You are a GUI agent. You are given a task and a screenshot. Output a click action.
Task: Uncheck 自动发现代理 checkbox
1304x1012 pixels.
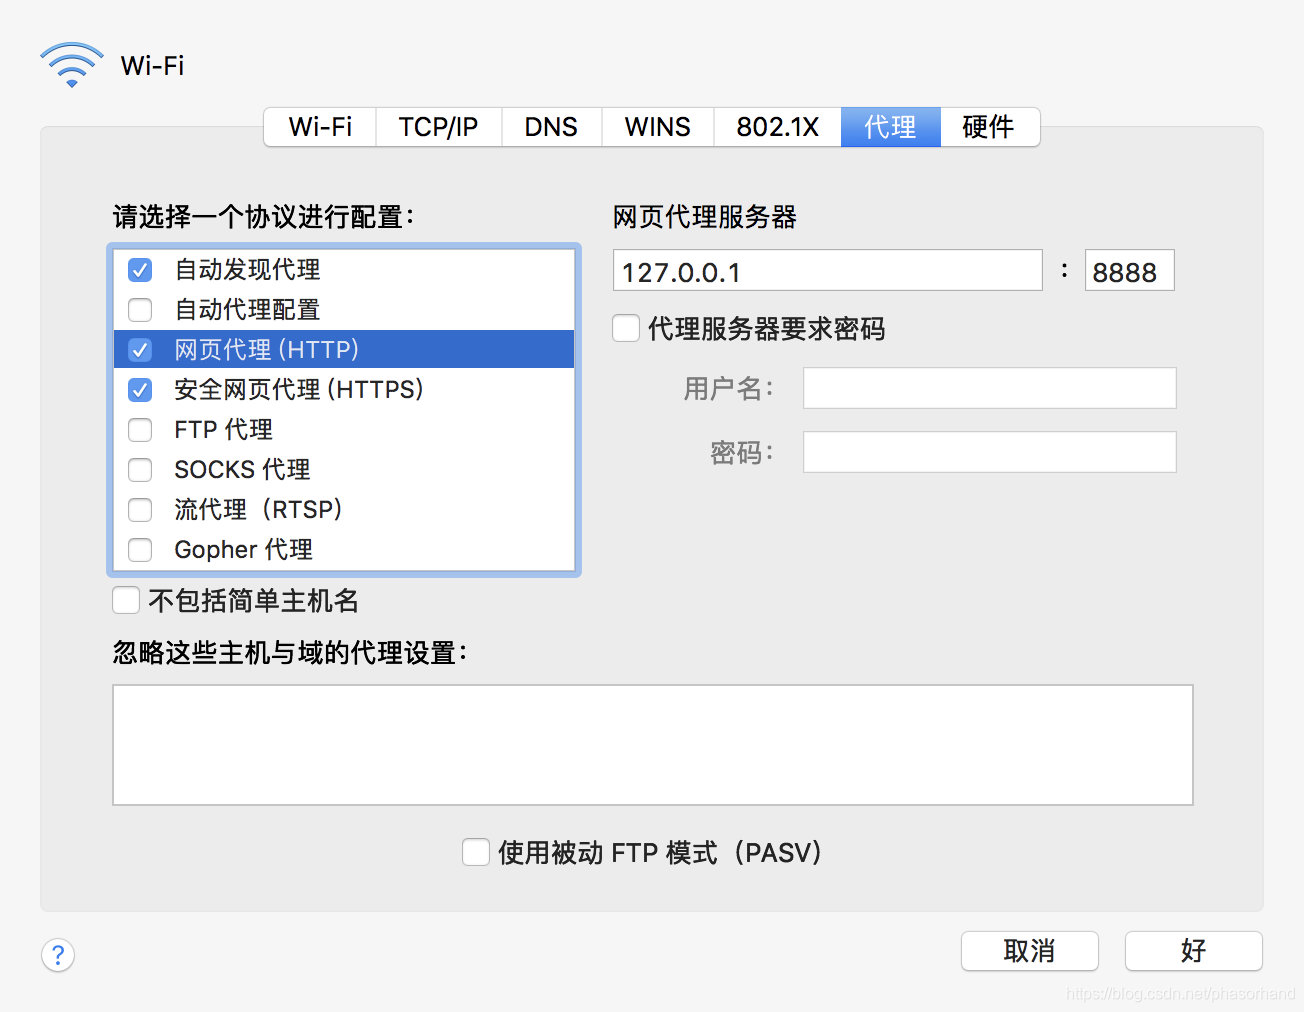tap(140, 270)
